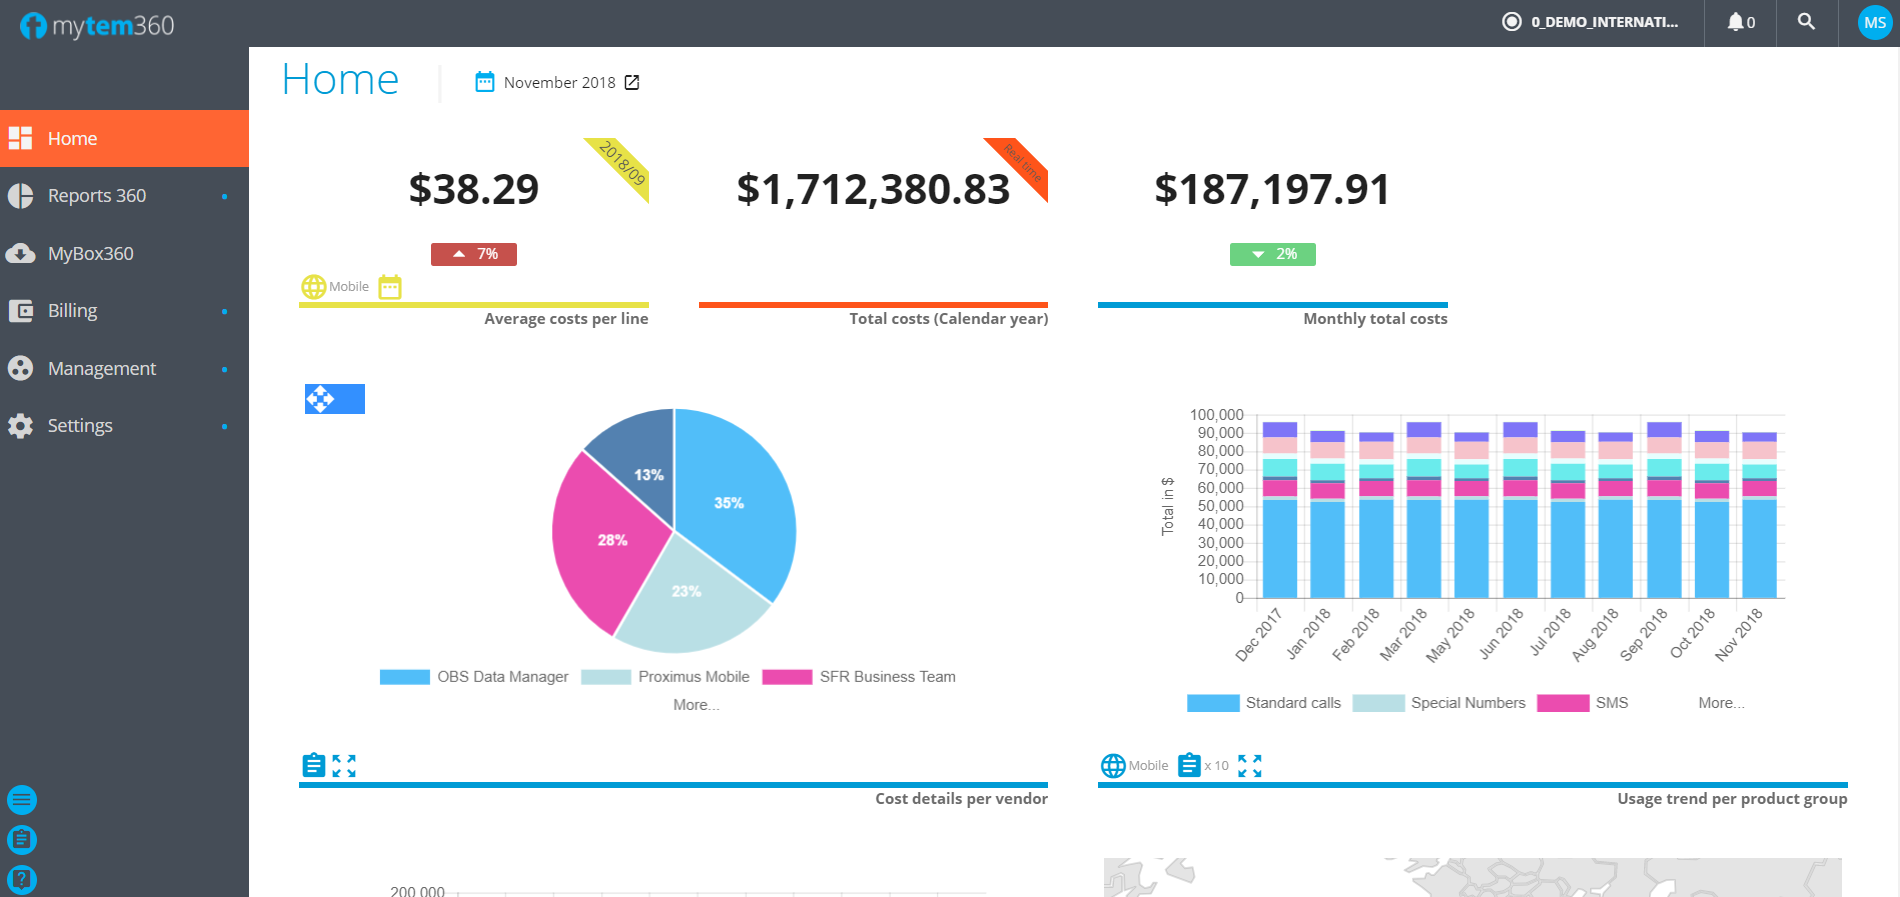Image resolution: width=1900 pixels, height=897 pixels.
Task: Open MyBox360 from the sidebar
Action: pyautogui.click(x=90, y=254)
